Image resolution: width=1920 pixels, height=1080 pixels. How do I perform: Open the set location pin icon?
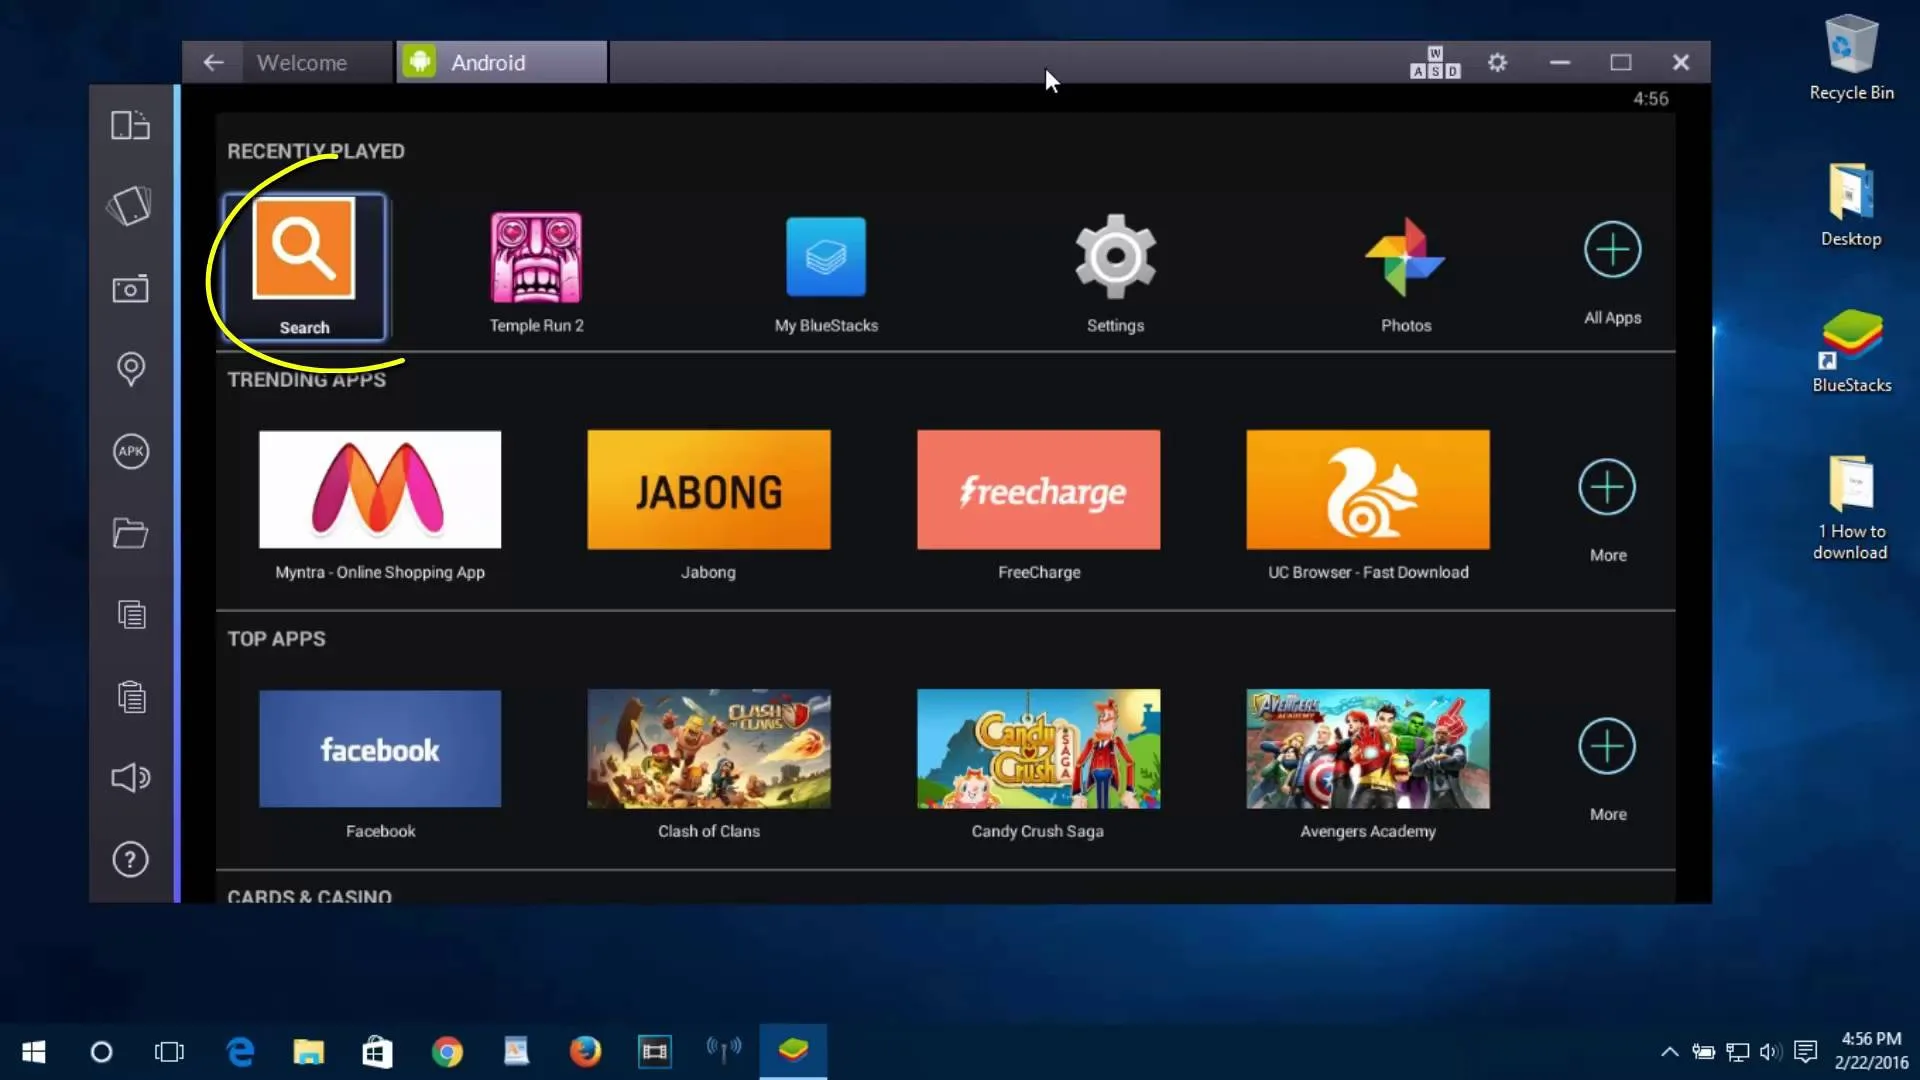tap(130, 369)
